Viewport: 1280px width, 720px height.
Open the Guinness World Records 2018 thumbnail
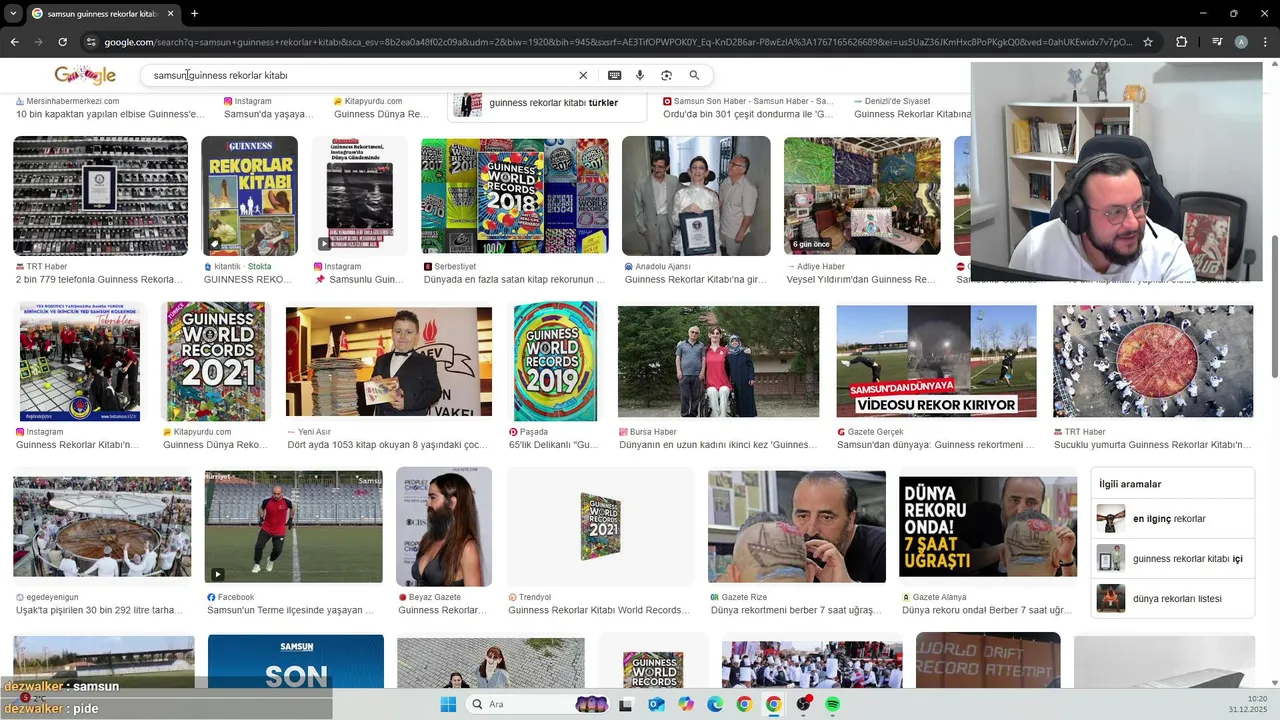pos(515,196)
